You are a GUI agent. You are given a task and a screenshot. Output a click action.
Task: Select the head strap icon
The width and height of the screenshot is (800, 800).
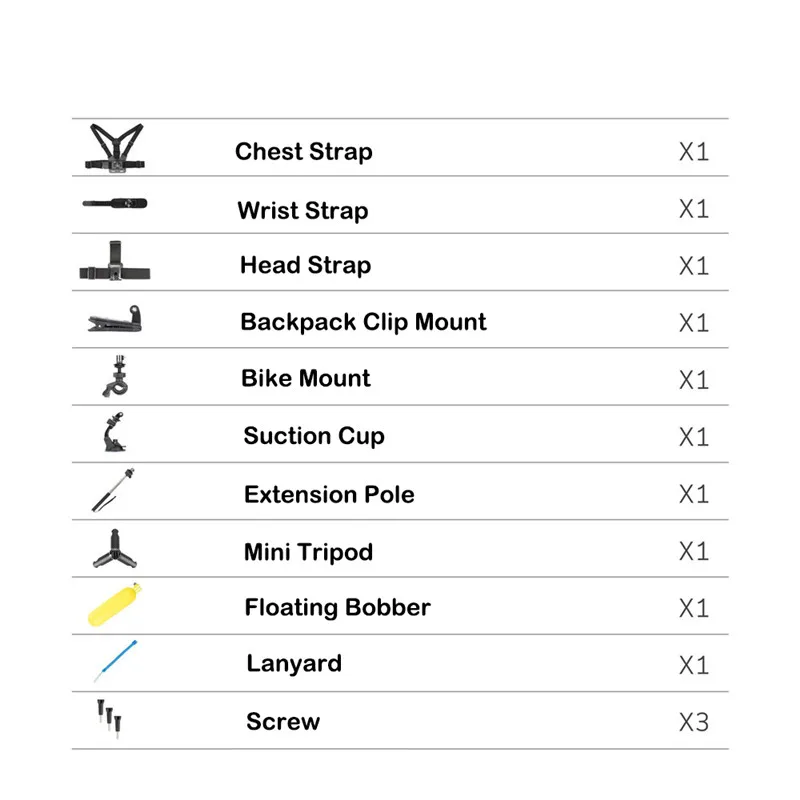coord(115,261)
